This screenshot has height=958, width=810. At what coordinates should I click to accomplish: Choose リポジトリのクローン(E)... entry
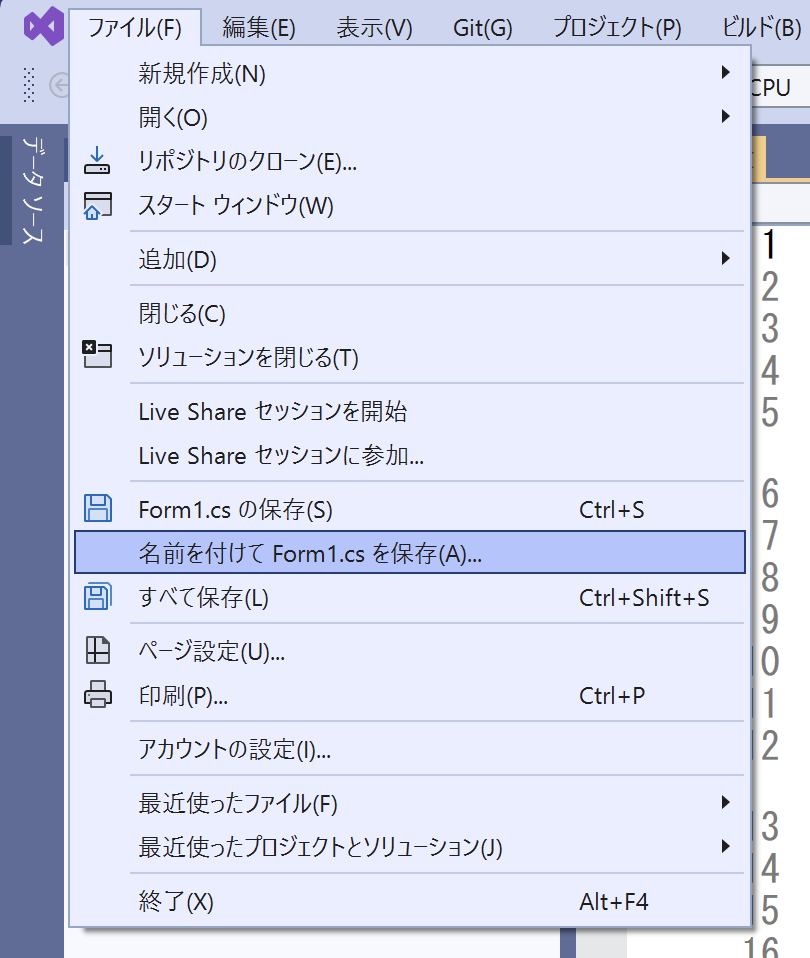(410, 161)
